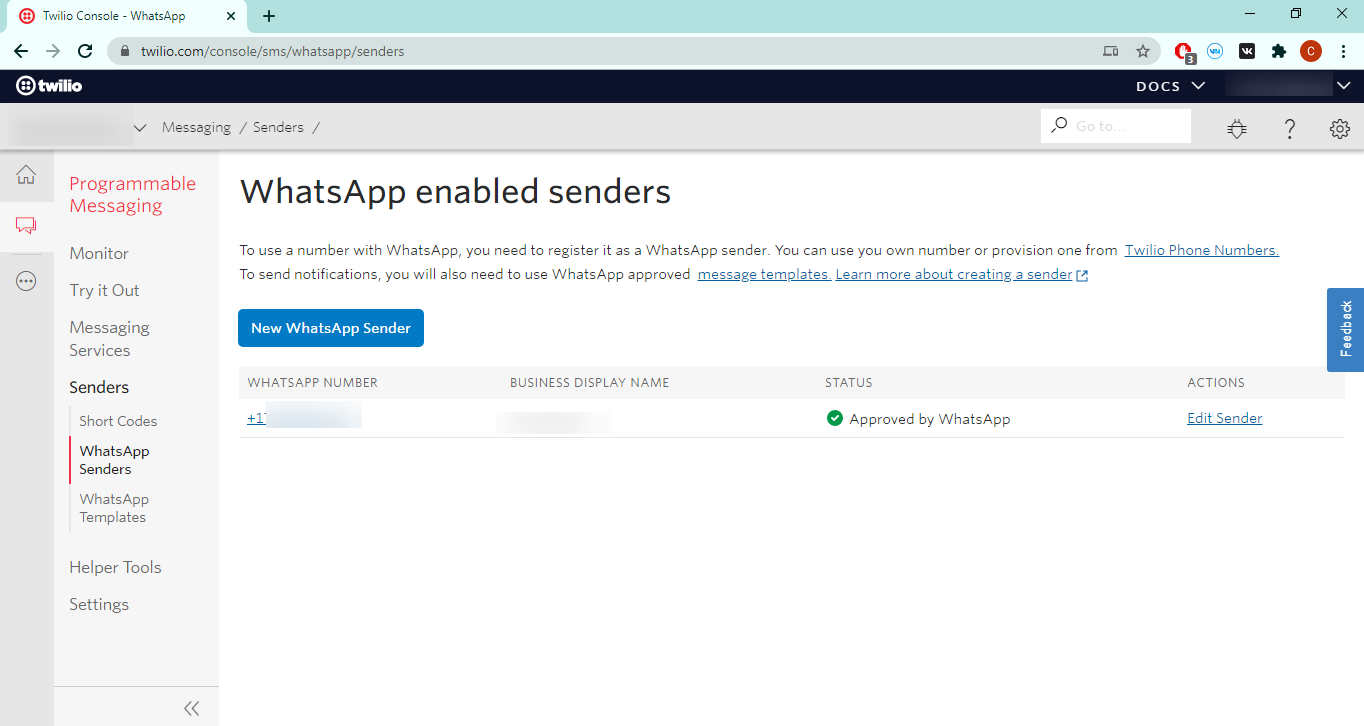Open the console home icon in the sidebar
This screenshot has height=726, width=1364.
point(26,175)
